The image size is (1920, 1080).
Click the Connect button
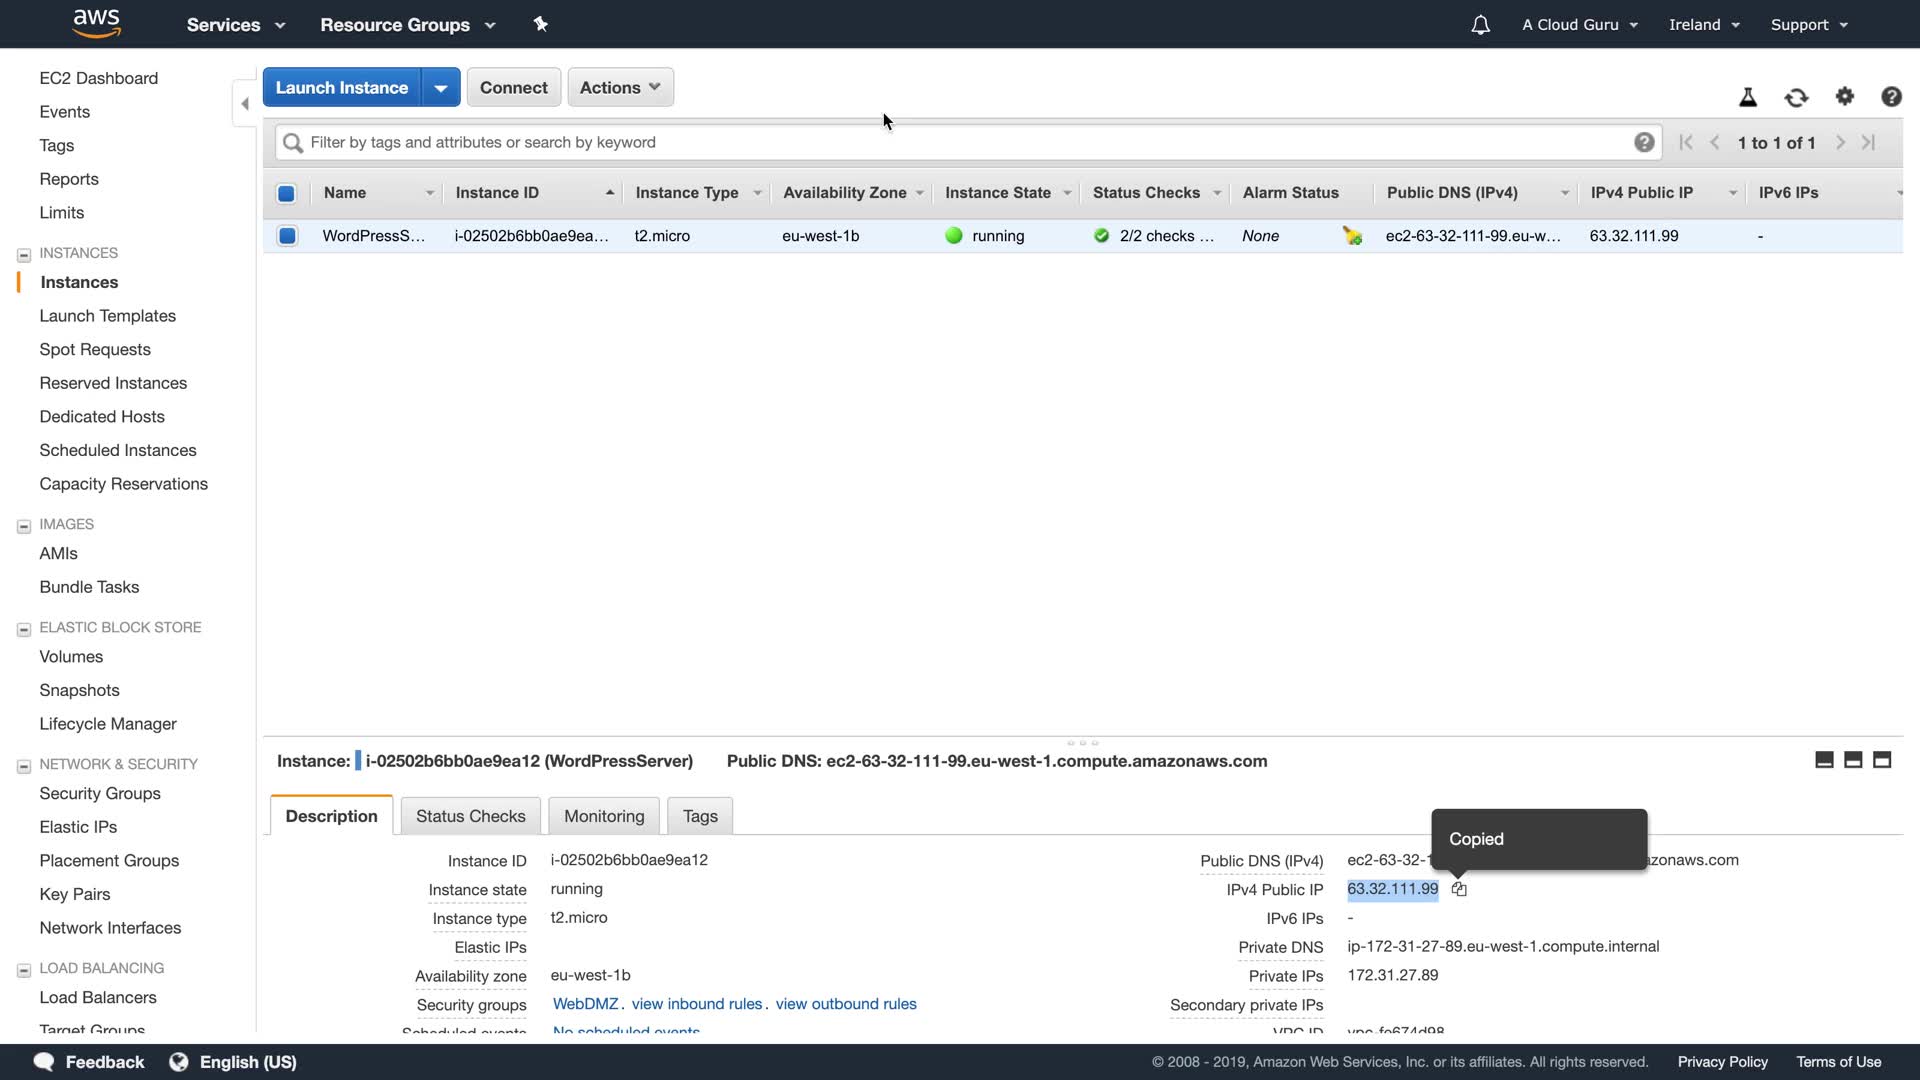513,87
